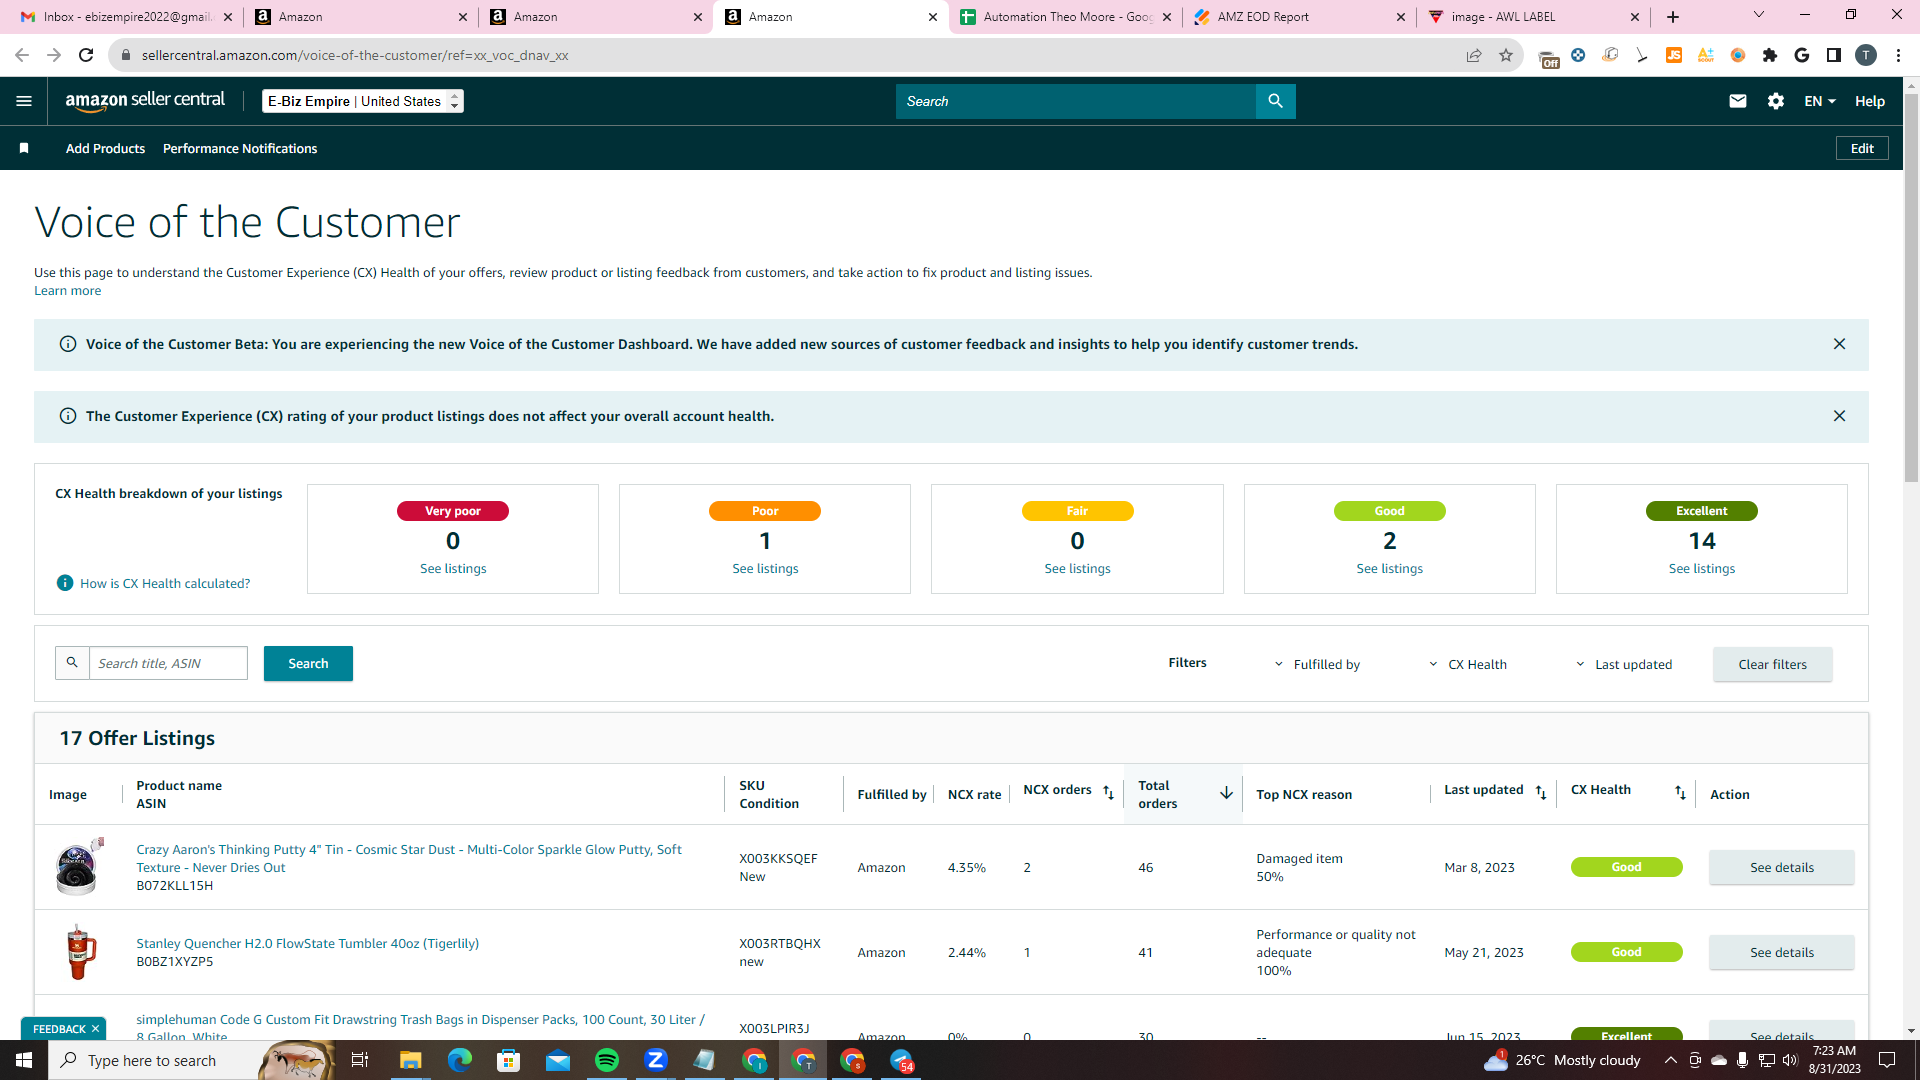Open the Chrome three-dot menu
Viewport: 1920px width, 1080px height.
[x=1898, y=55]
